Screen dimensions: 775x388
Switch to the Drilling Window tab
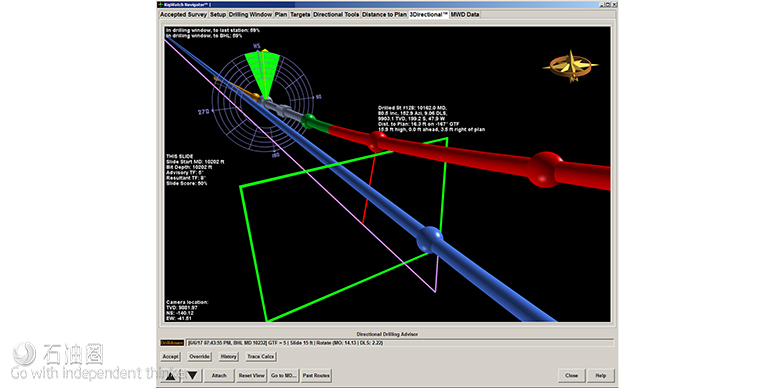(250, 15)
